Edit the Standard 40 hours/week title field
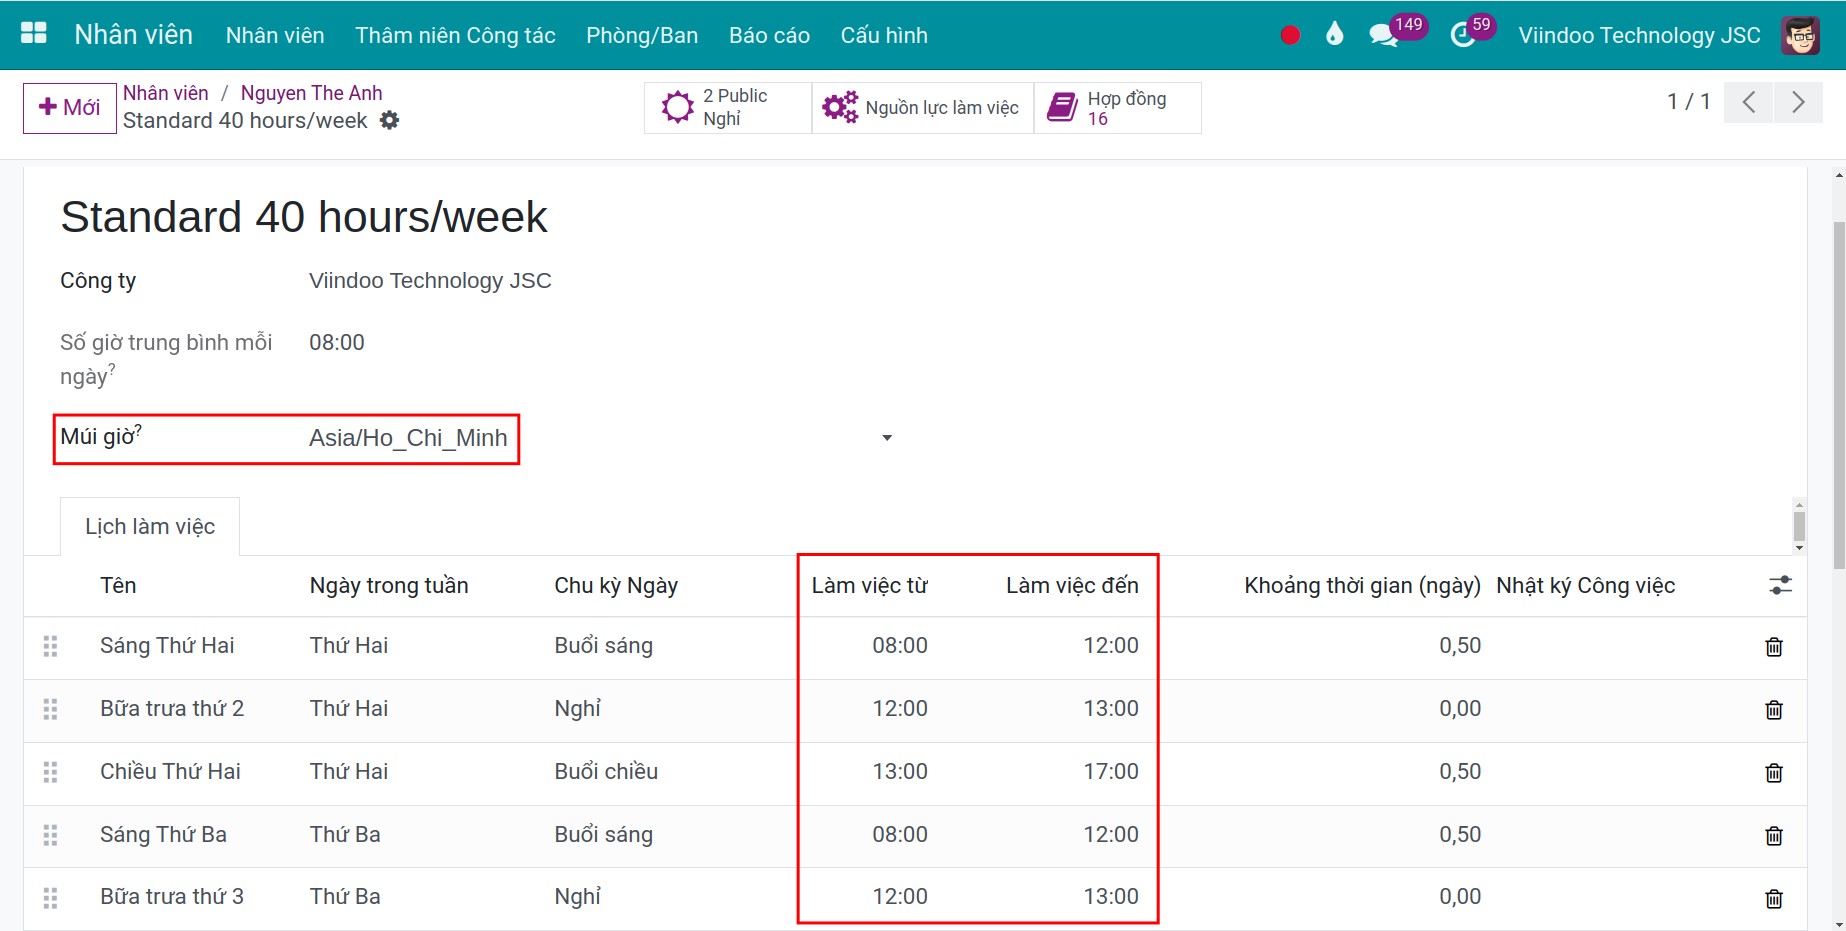The image size is (1846, 931). (x=304, y=217)
